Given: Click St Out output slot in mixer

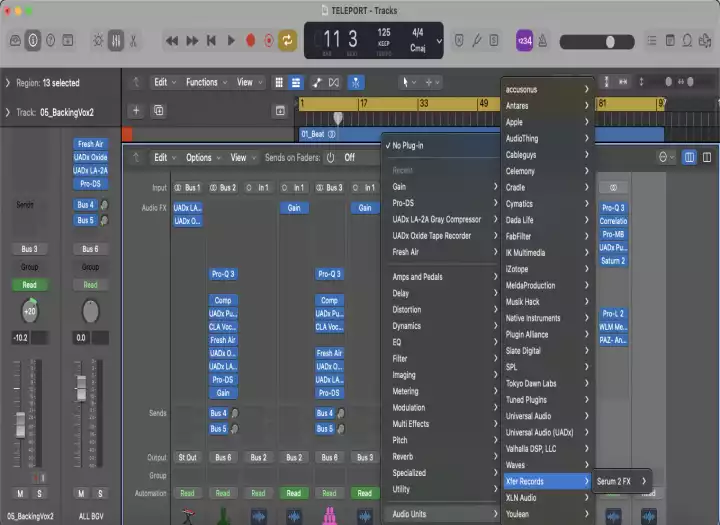Looking at the screenshot, I should click(x=187, y=457).
